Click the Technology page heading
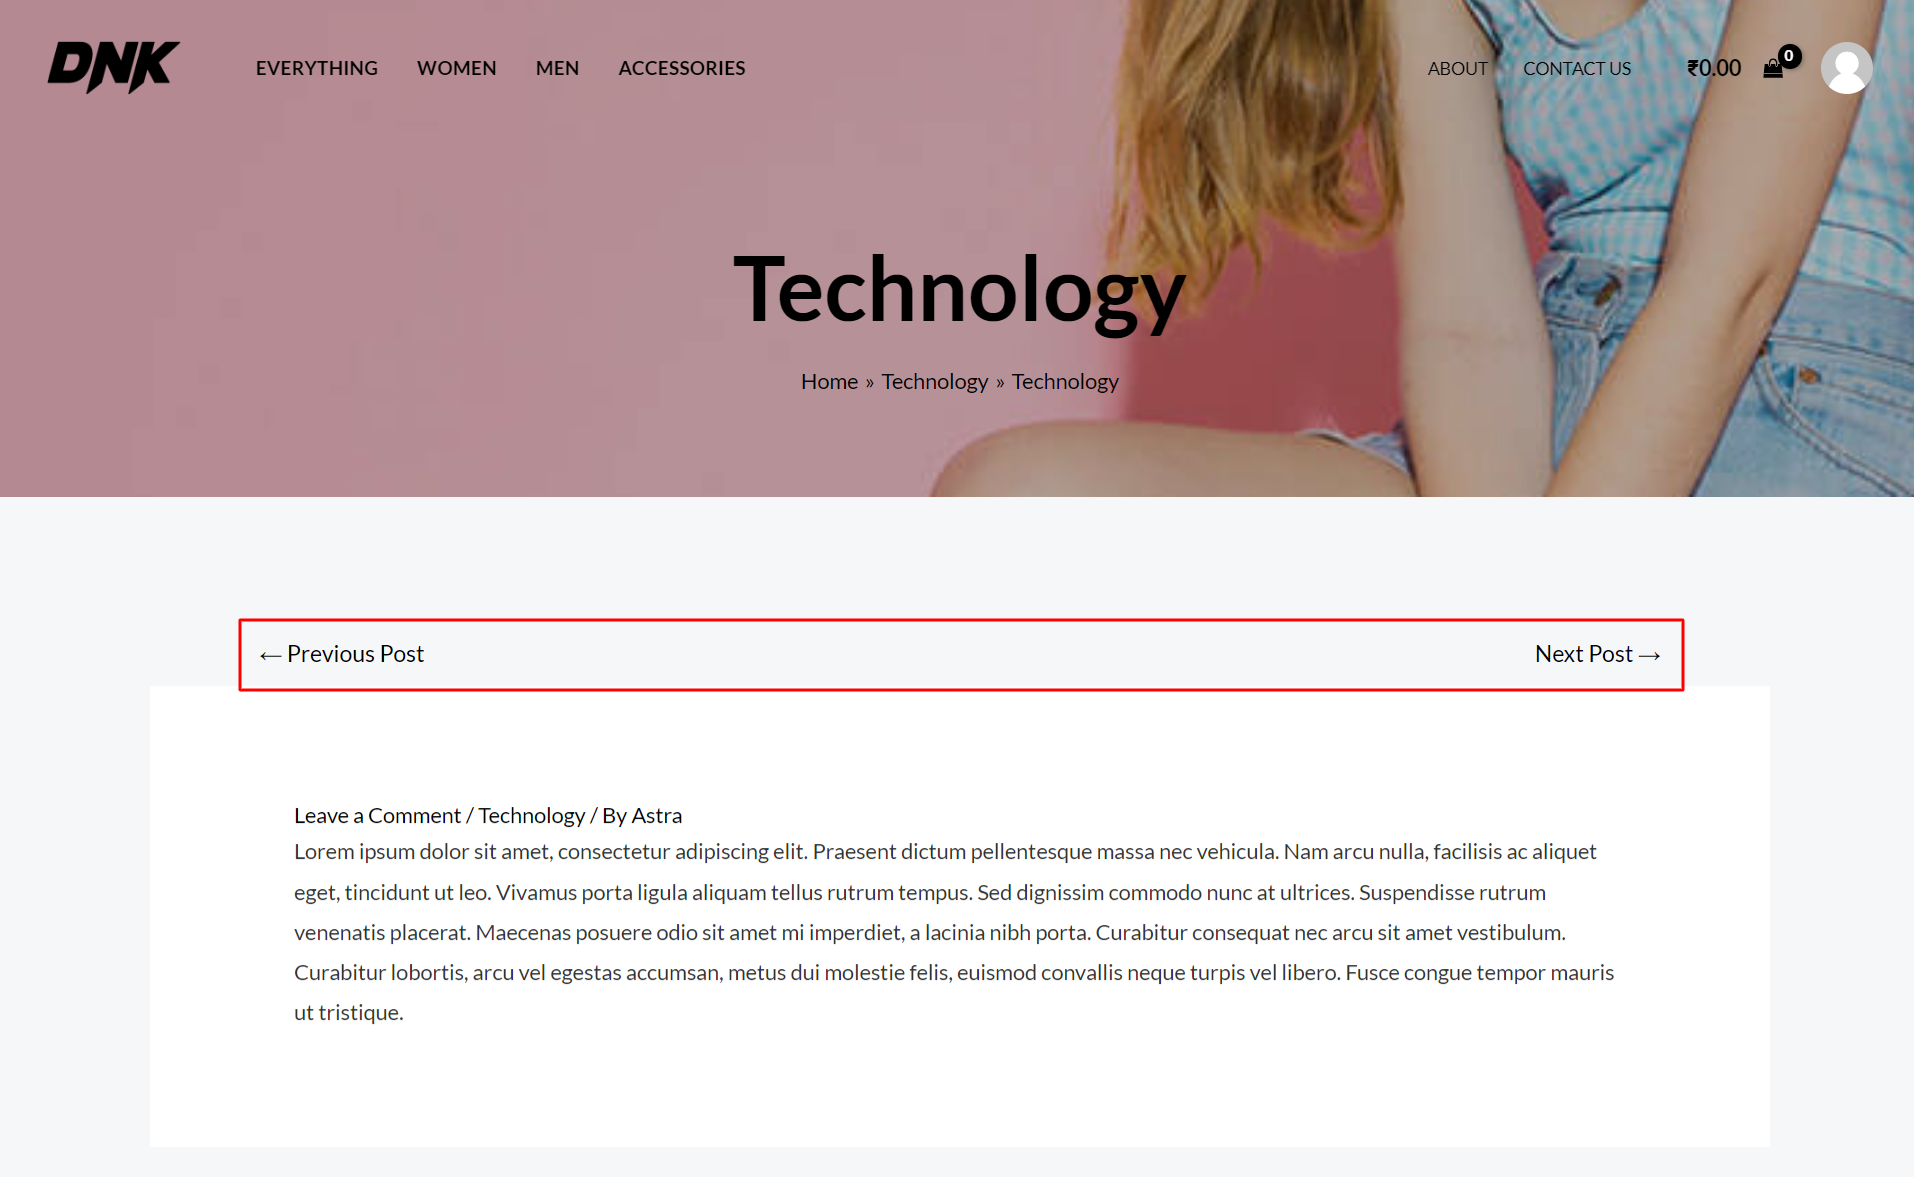The height and width of the screenshot is (1177, 1914). (x=957, y=288)
